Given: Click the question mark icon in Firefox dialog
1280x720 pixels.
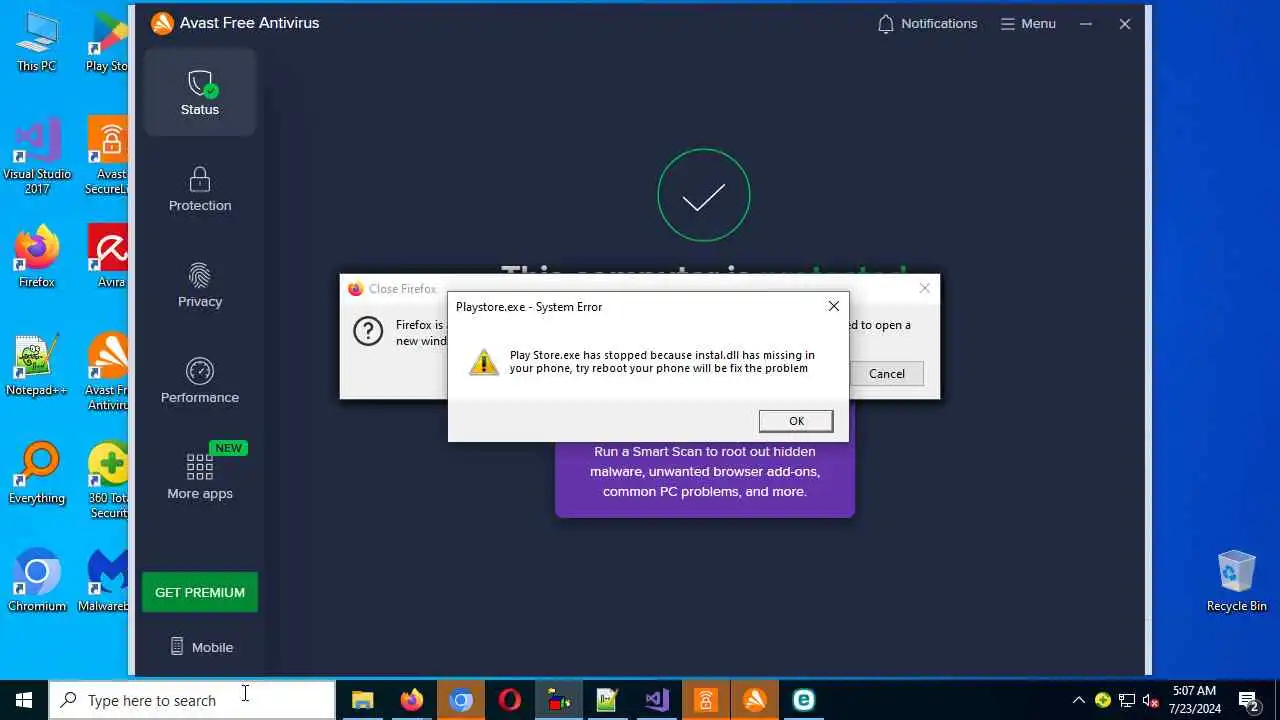Looking at the screenshot, I should coord(368,331).
